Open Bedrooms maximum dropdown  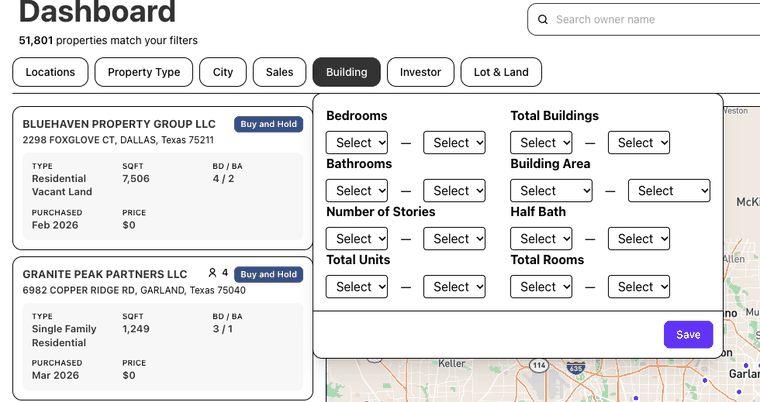[454, 143]
